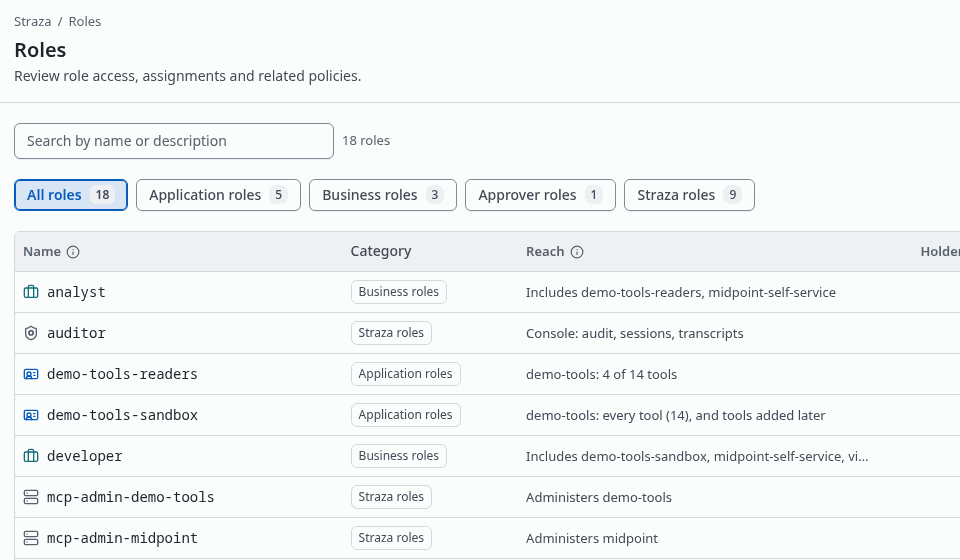Click the Roles breadcrumb item
Image resolution: width=960 pixels, height=560 pixels.
(x=84, y=21)
